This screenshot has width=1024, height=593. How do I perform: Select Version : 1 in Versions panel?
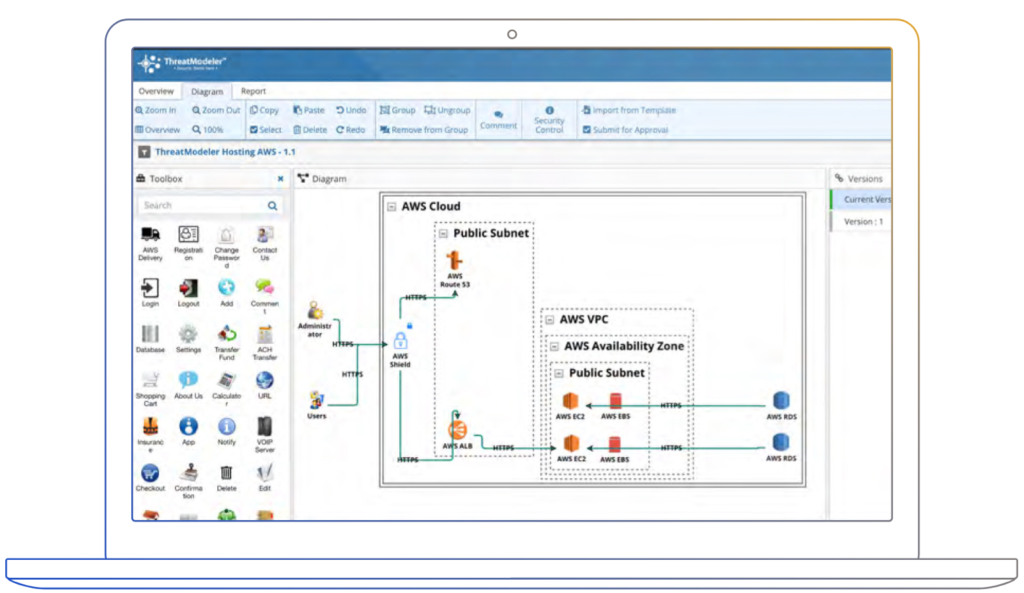(861, 222)
